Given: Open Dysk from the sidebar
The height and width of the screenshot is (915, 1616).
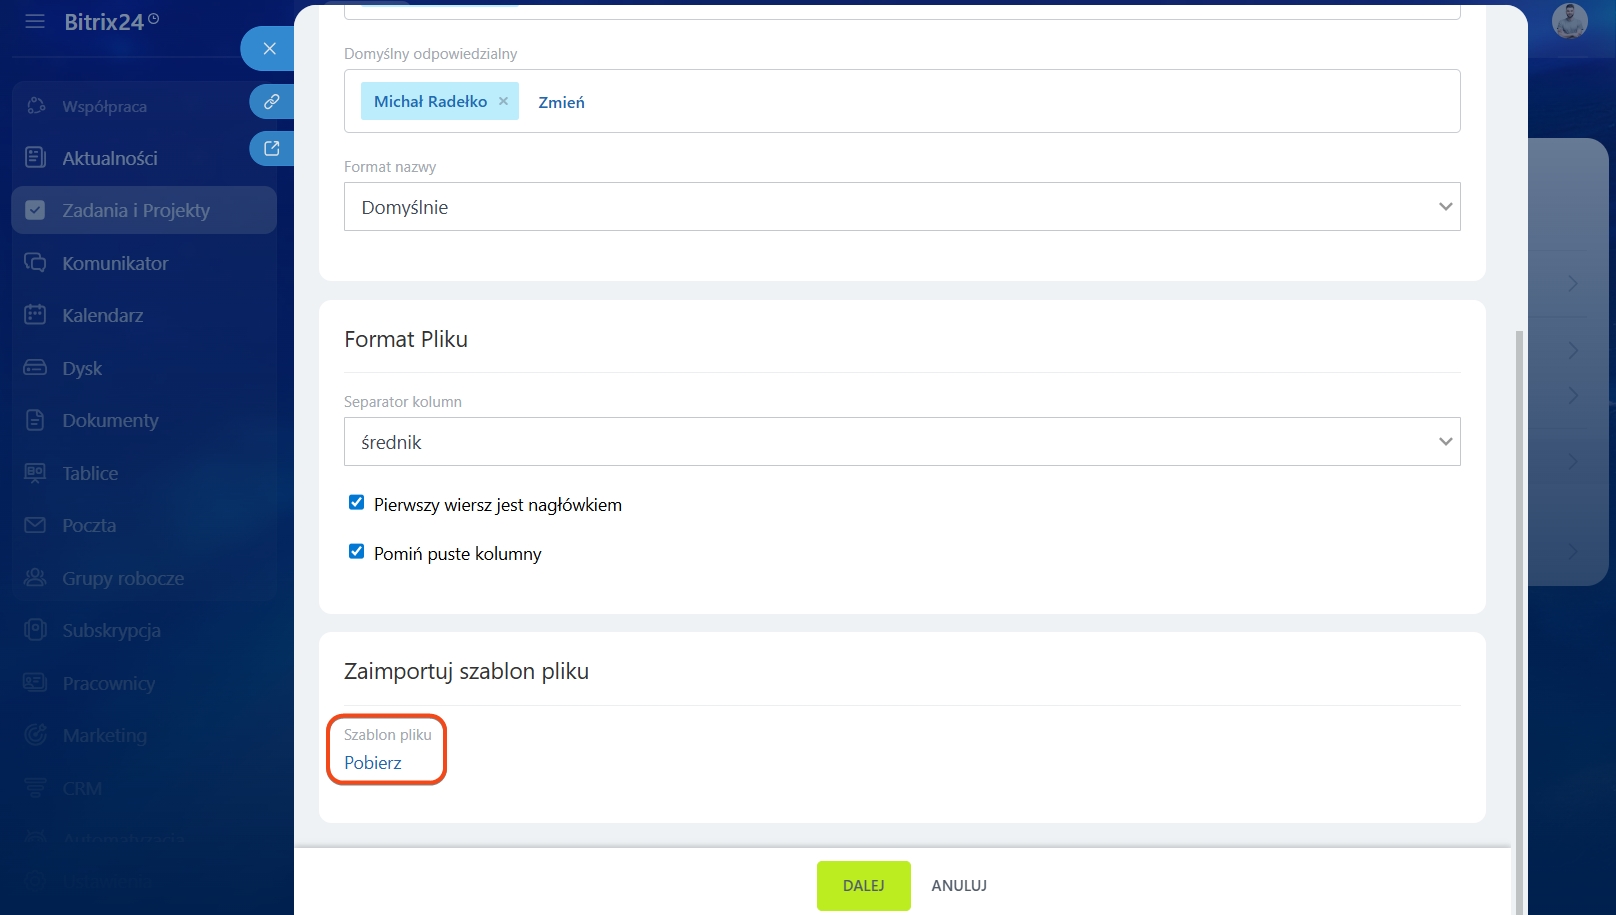Looking at the screenshot, I should [x=82, y=368].
